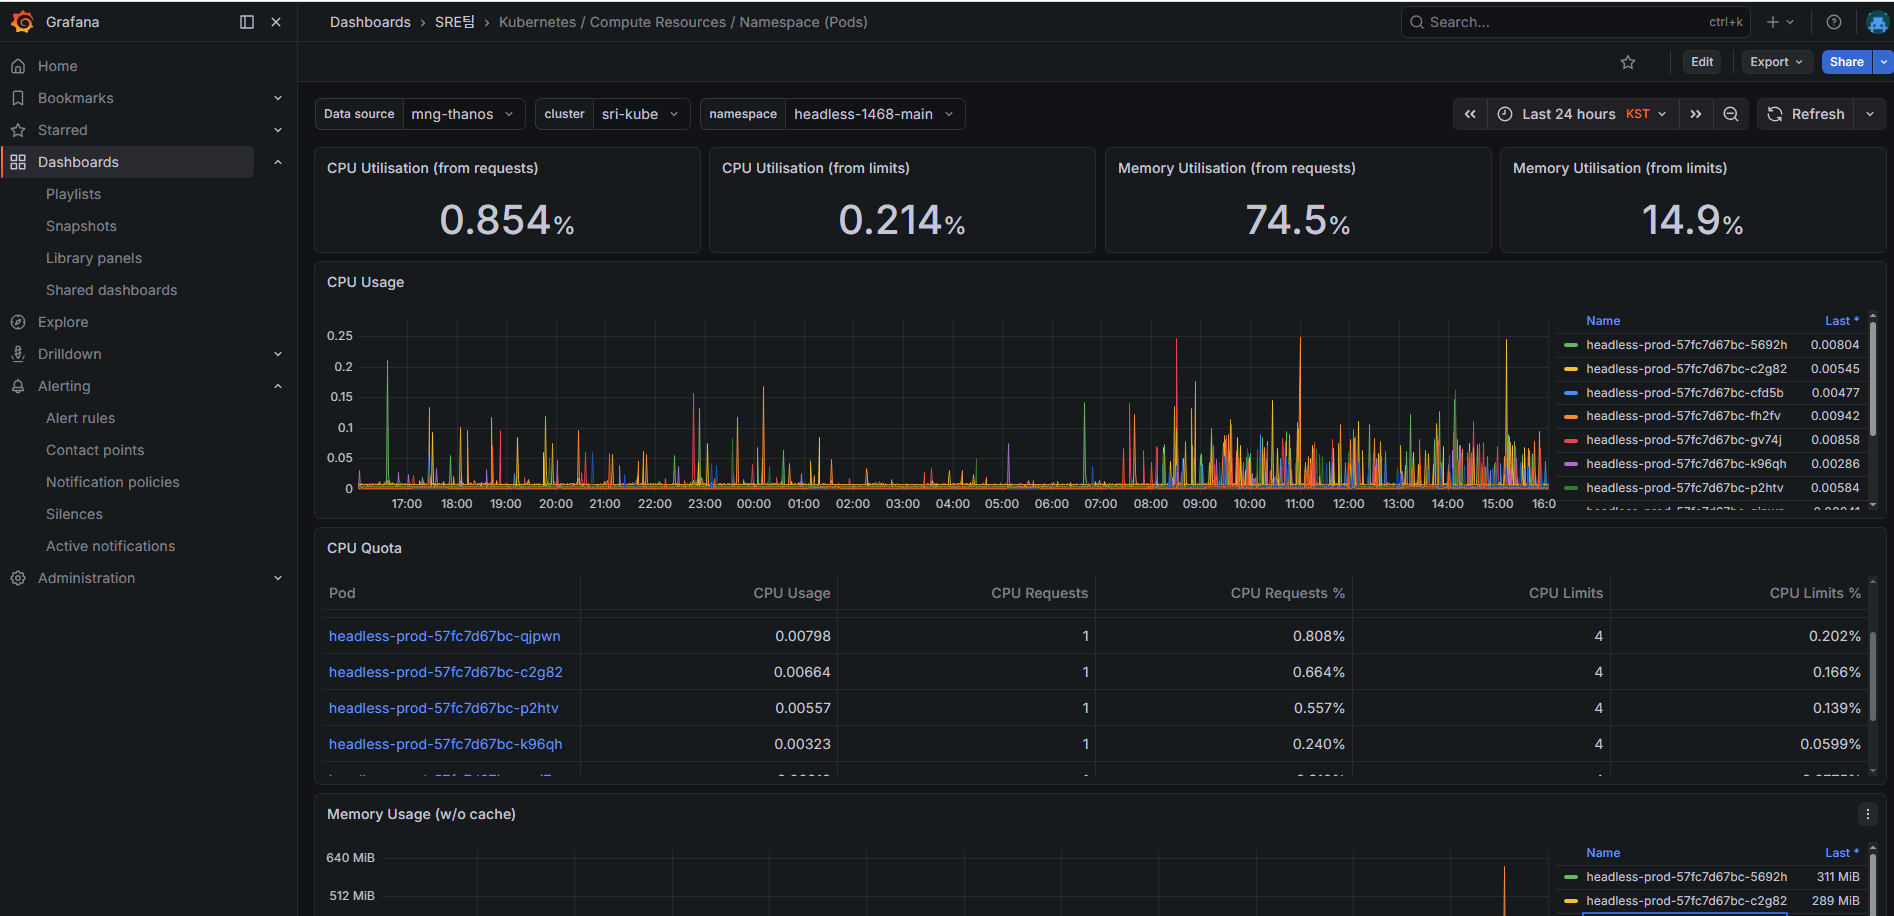This screenshot has width=1894, height=916.
Task: Star this dashboard as favorite
Action: [1628, 61]
